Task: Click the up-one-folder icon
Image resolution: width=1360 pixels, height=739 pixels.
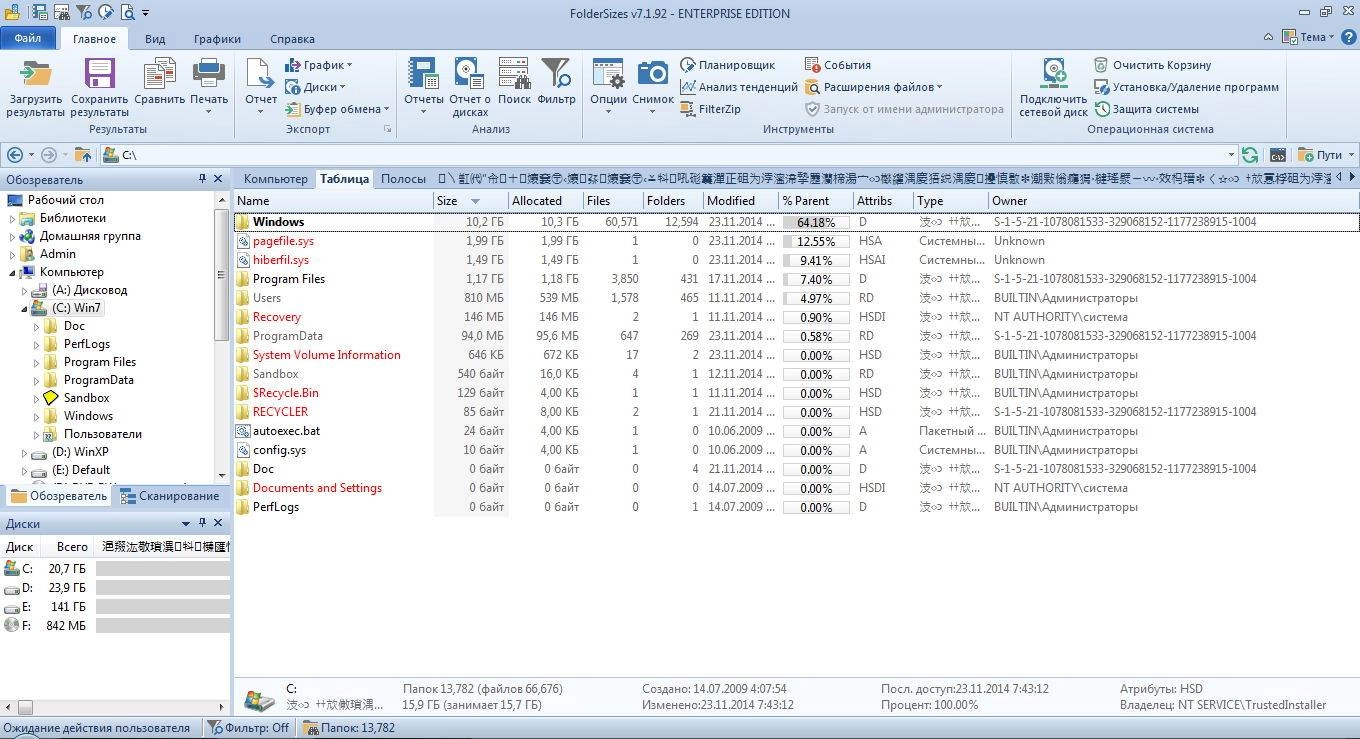Action: click(x=83, y=155)
